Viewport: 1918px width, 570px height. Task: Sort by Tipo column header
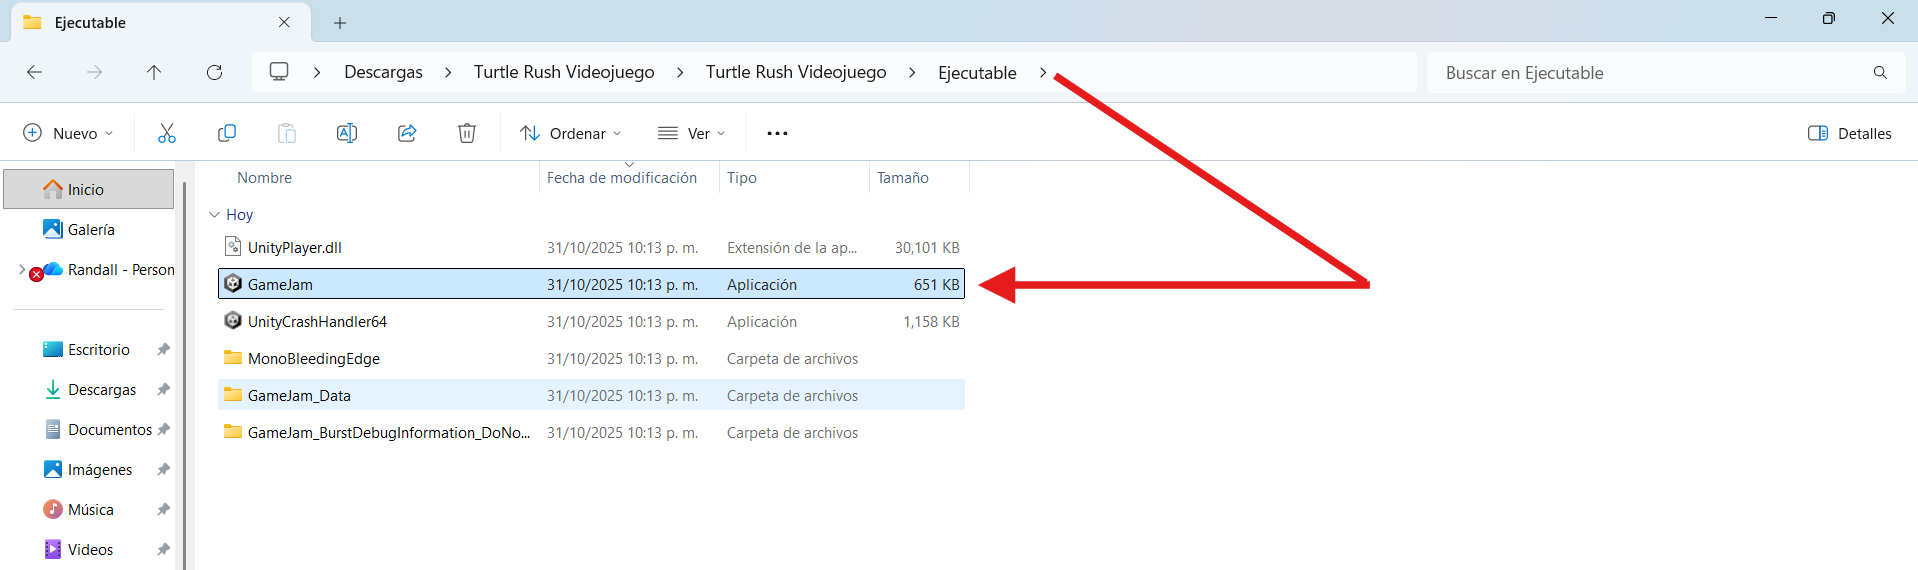pos(742,178)
